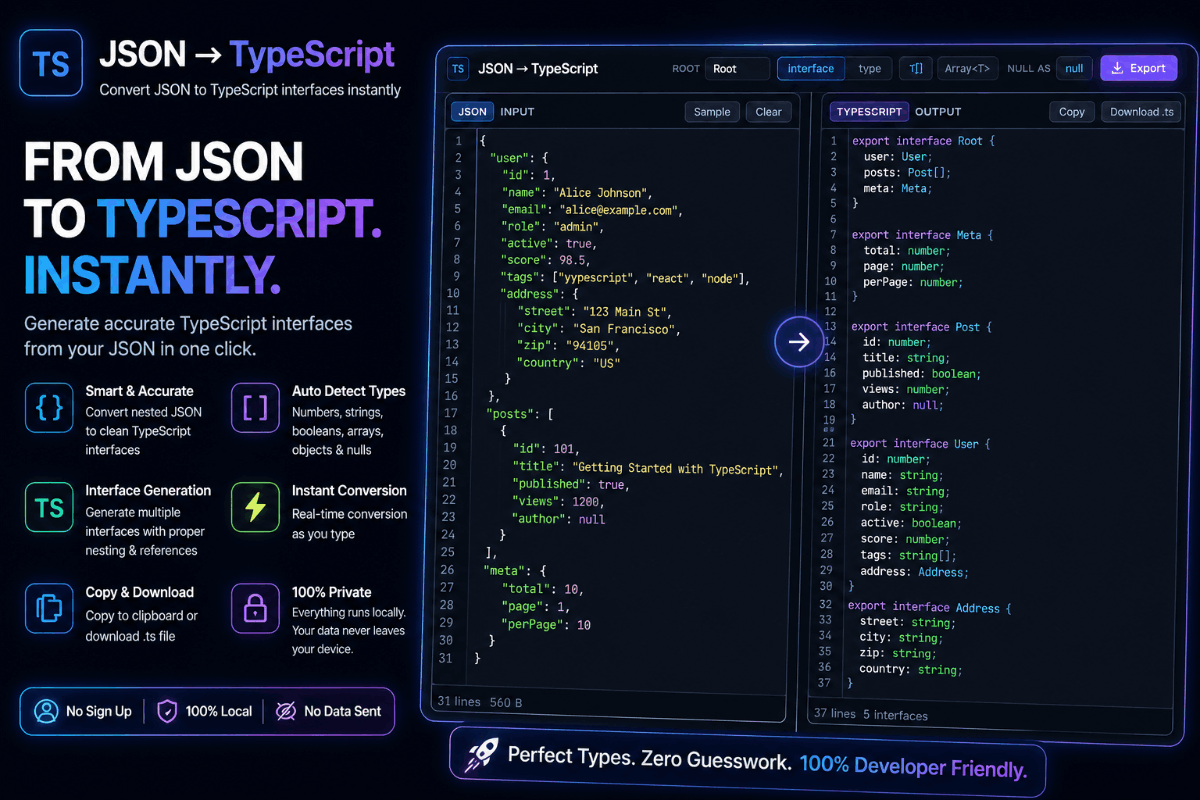The image size is (1200, 800).
Task: Click the INPUT label
Action: point(517,112)
